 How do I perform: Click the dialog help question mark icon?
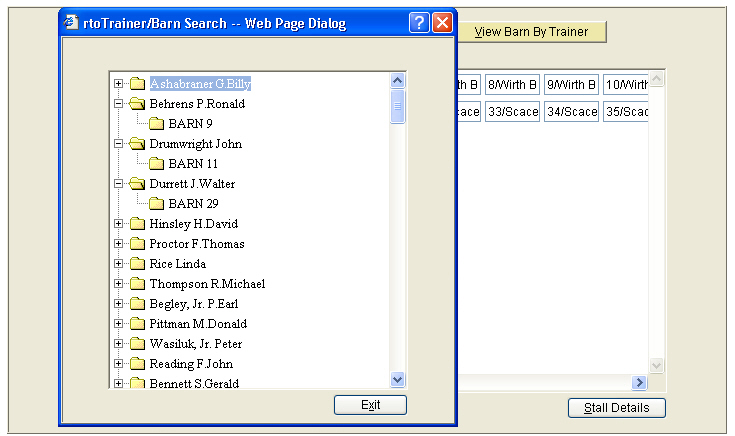420,23
